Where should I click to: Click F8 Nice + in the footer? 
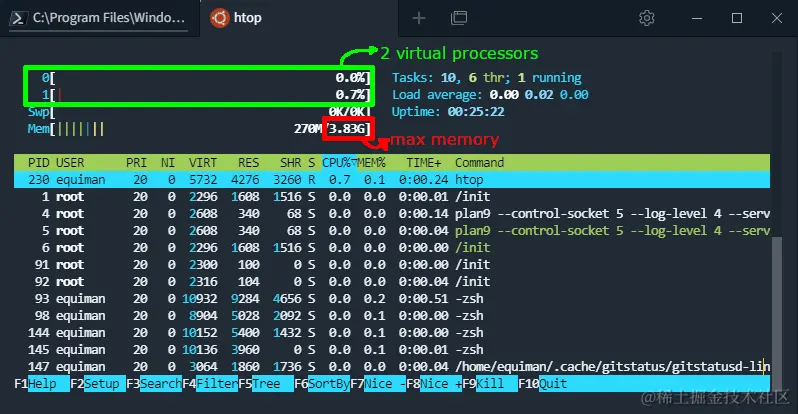(434, 383)
